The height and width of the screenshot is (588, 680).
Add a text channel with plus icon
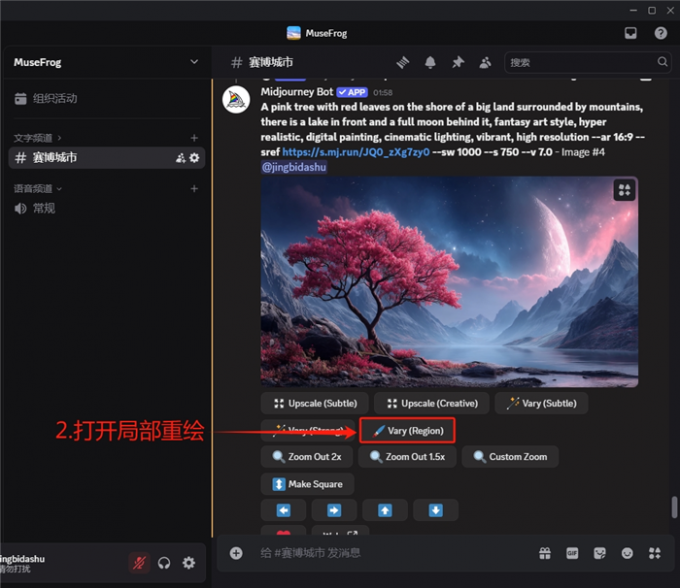pos(194,138)
